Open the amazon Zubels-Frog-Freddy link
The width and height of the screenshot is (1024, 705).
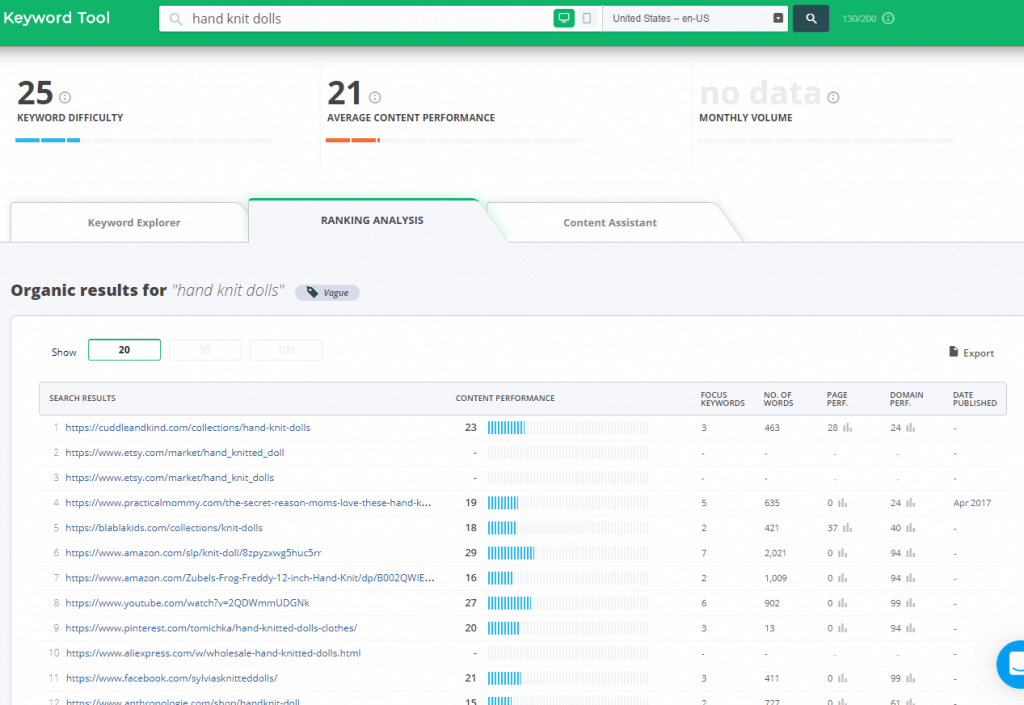point(249,578)
